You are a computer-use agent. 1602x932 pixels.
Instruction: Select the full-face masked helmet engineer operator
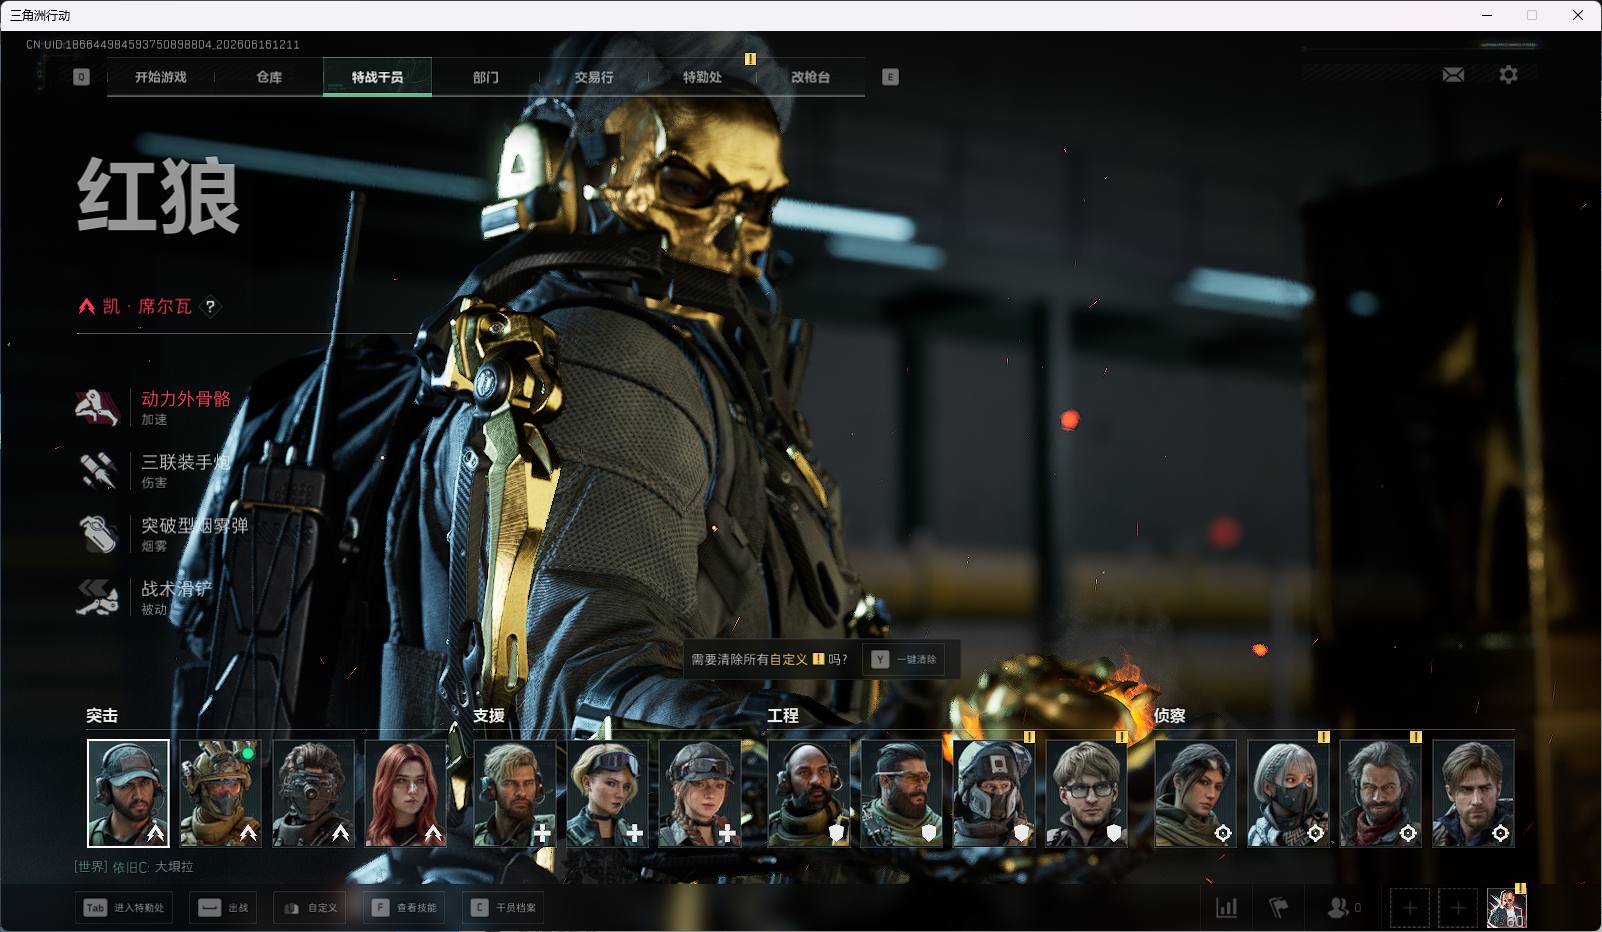pyautogui.click(x=994, y=793)
